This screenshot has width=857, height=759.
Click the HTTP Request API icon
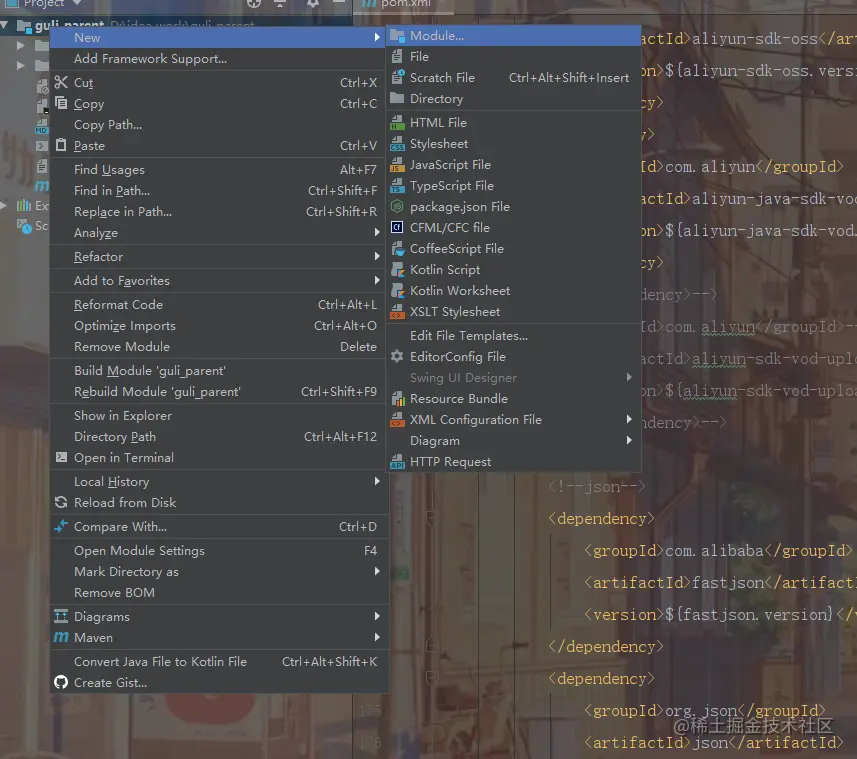coord(397,462)
